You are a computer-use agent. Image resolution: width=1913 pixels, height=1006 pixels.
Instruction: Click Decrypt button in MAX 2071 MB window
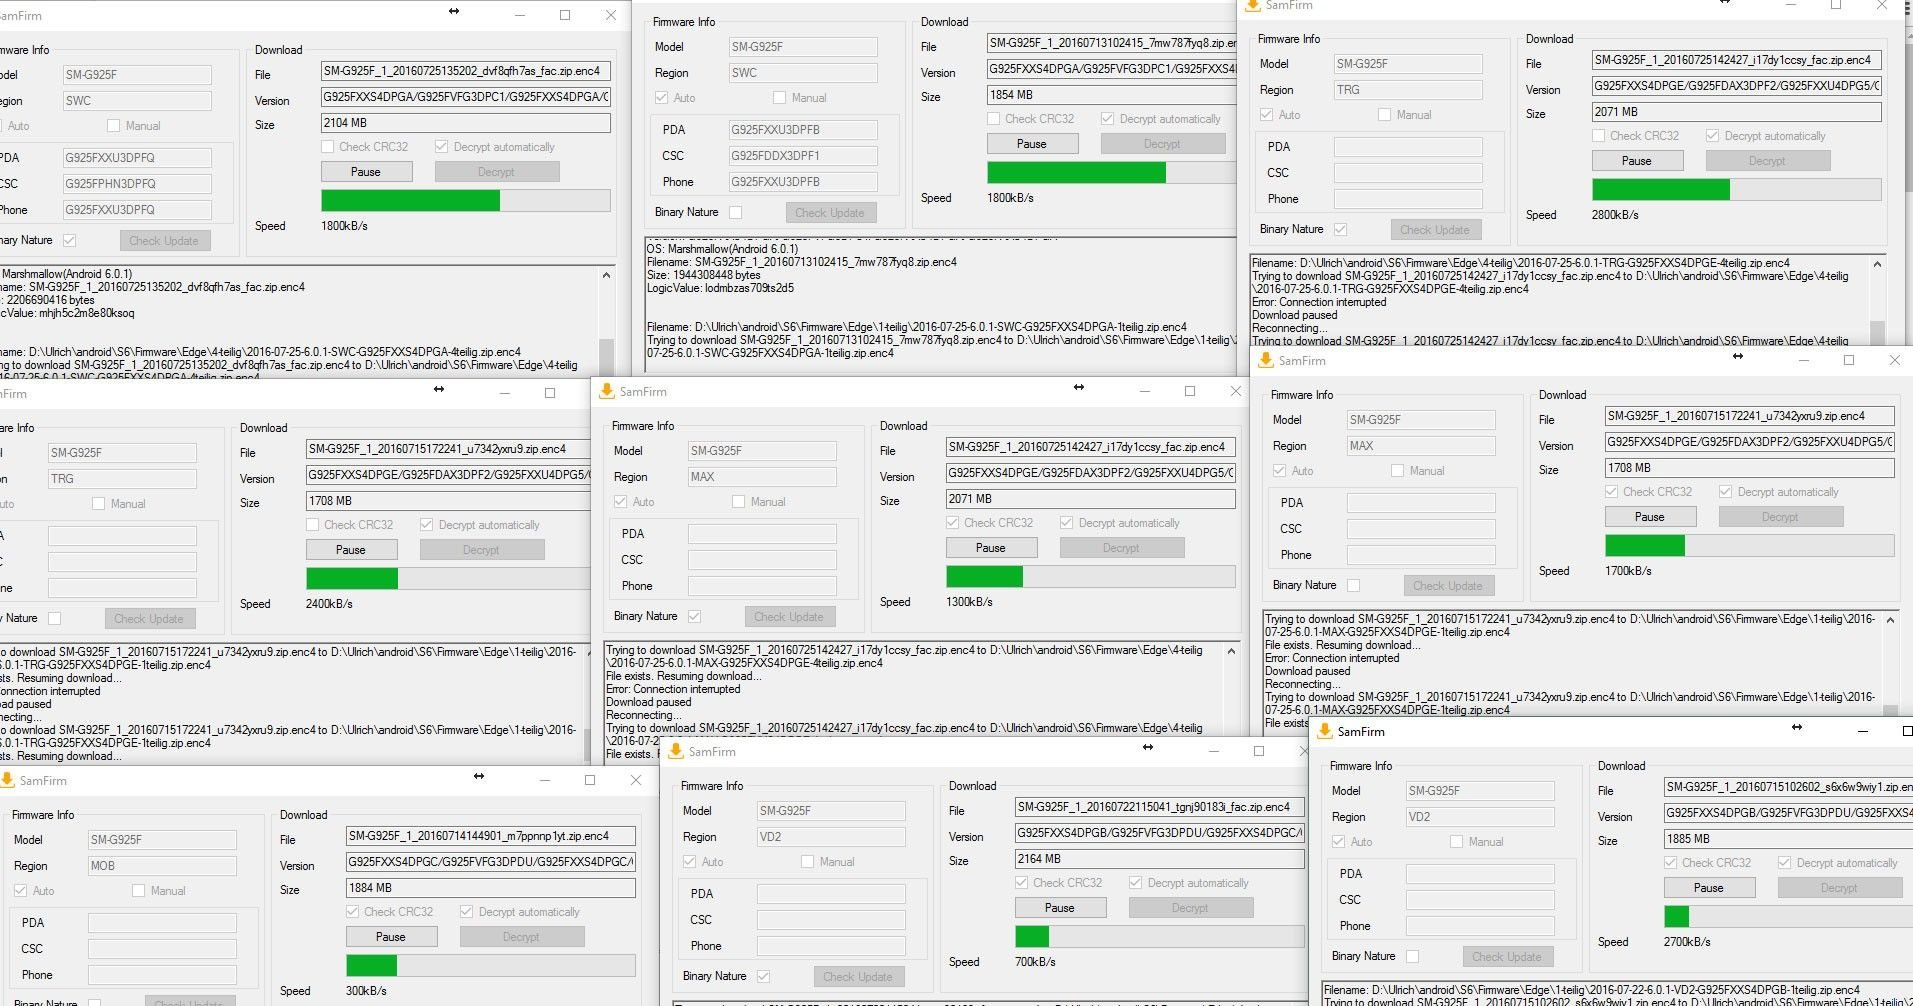pyautogui.click(x=1122, y=548)
